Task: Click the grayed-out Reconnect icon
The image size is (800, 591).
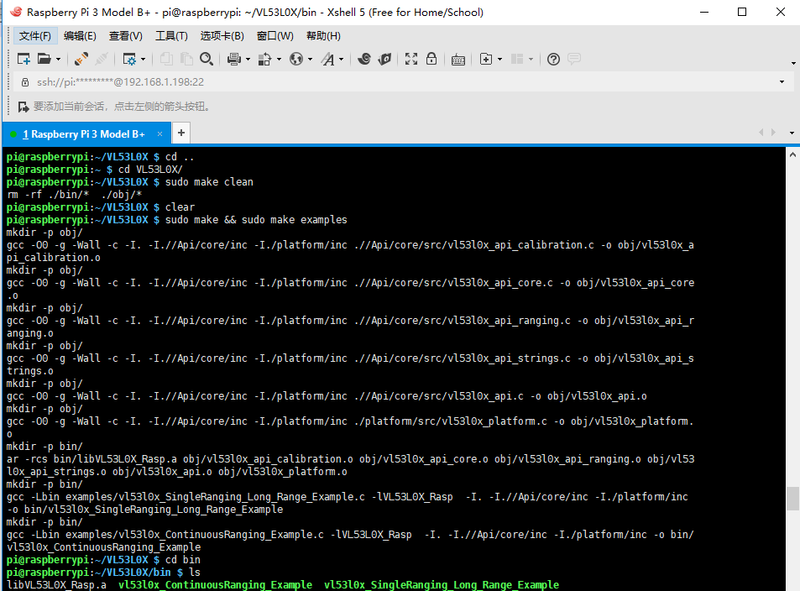Action: (102, 59)
